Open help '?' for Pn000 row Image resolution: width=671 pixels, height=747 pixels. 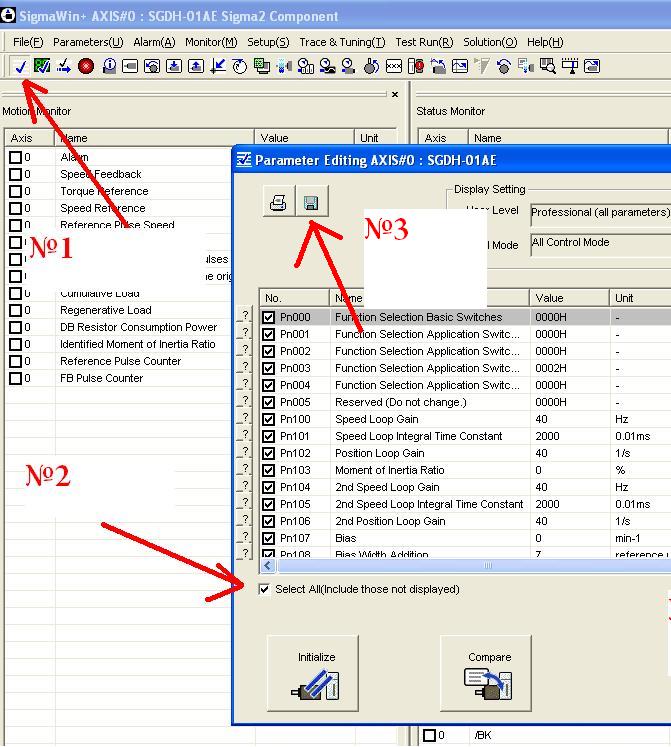244,315
